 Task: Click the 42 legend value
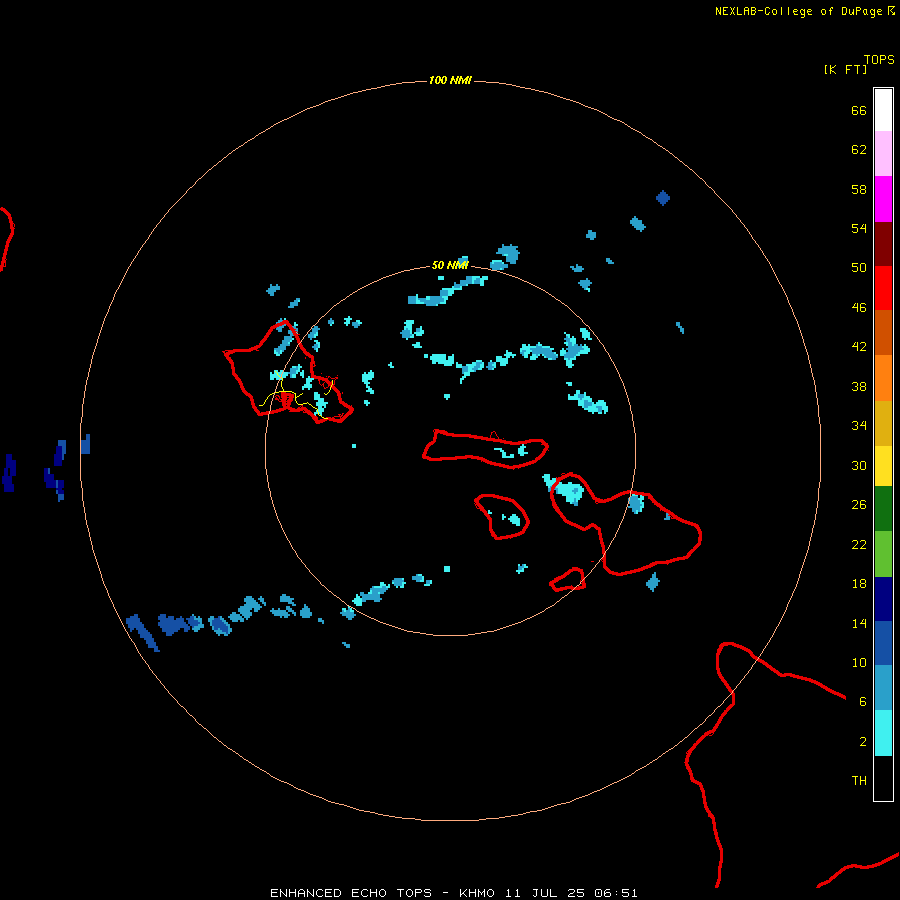point(859,347)
